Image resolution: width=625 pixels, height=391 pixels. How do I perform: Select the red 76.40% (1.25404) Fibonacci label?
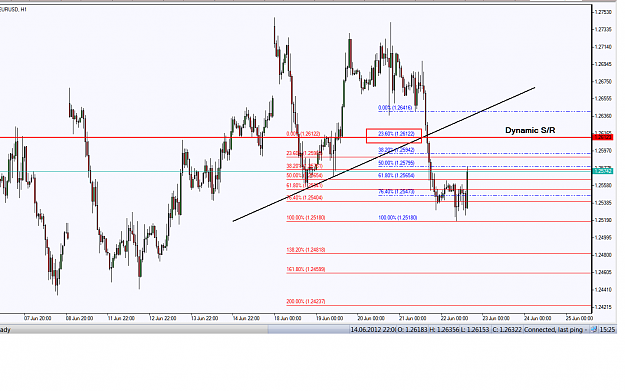(x=305, y=198)
